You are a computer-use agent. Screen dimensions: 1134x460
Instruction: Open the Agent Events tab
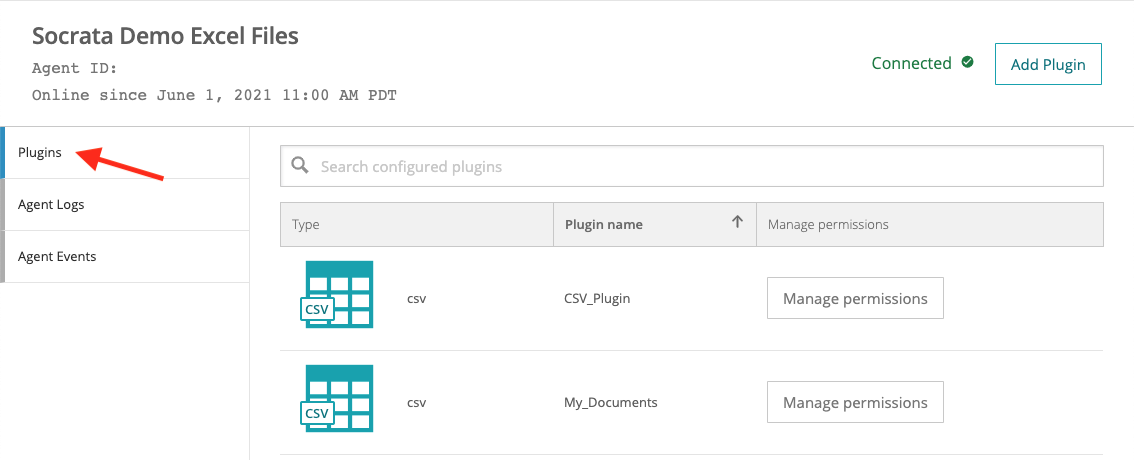125,257
